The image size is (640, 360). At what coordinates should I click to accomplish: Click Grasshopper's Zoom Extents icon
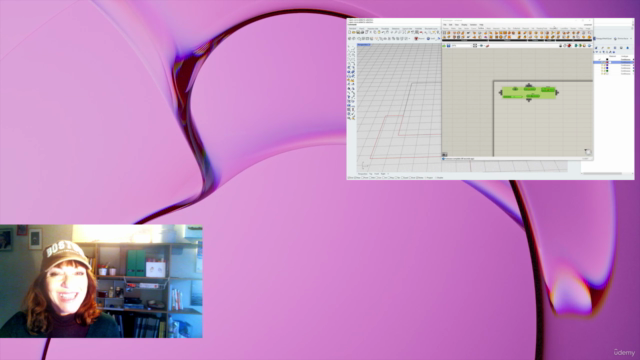475,46
